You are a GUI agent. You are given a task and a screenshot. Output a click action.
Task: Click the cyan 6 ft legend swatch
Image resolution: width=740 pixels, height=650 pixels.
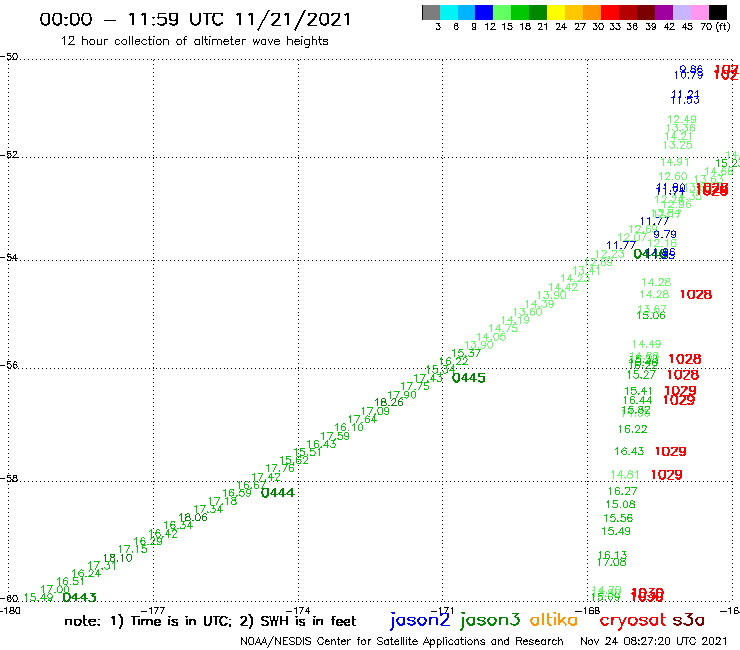(x=449, y=13)
